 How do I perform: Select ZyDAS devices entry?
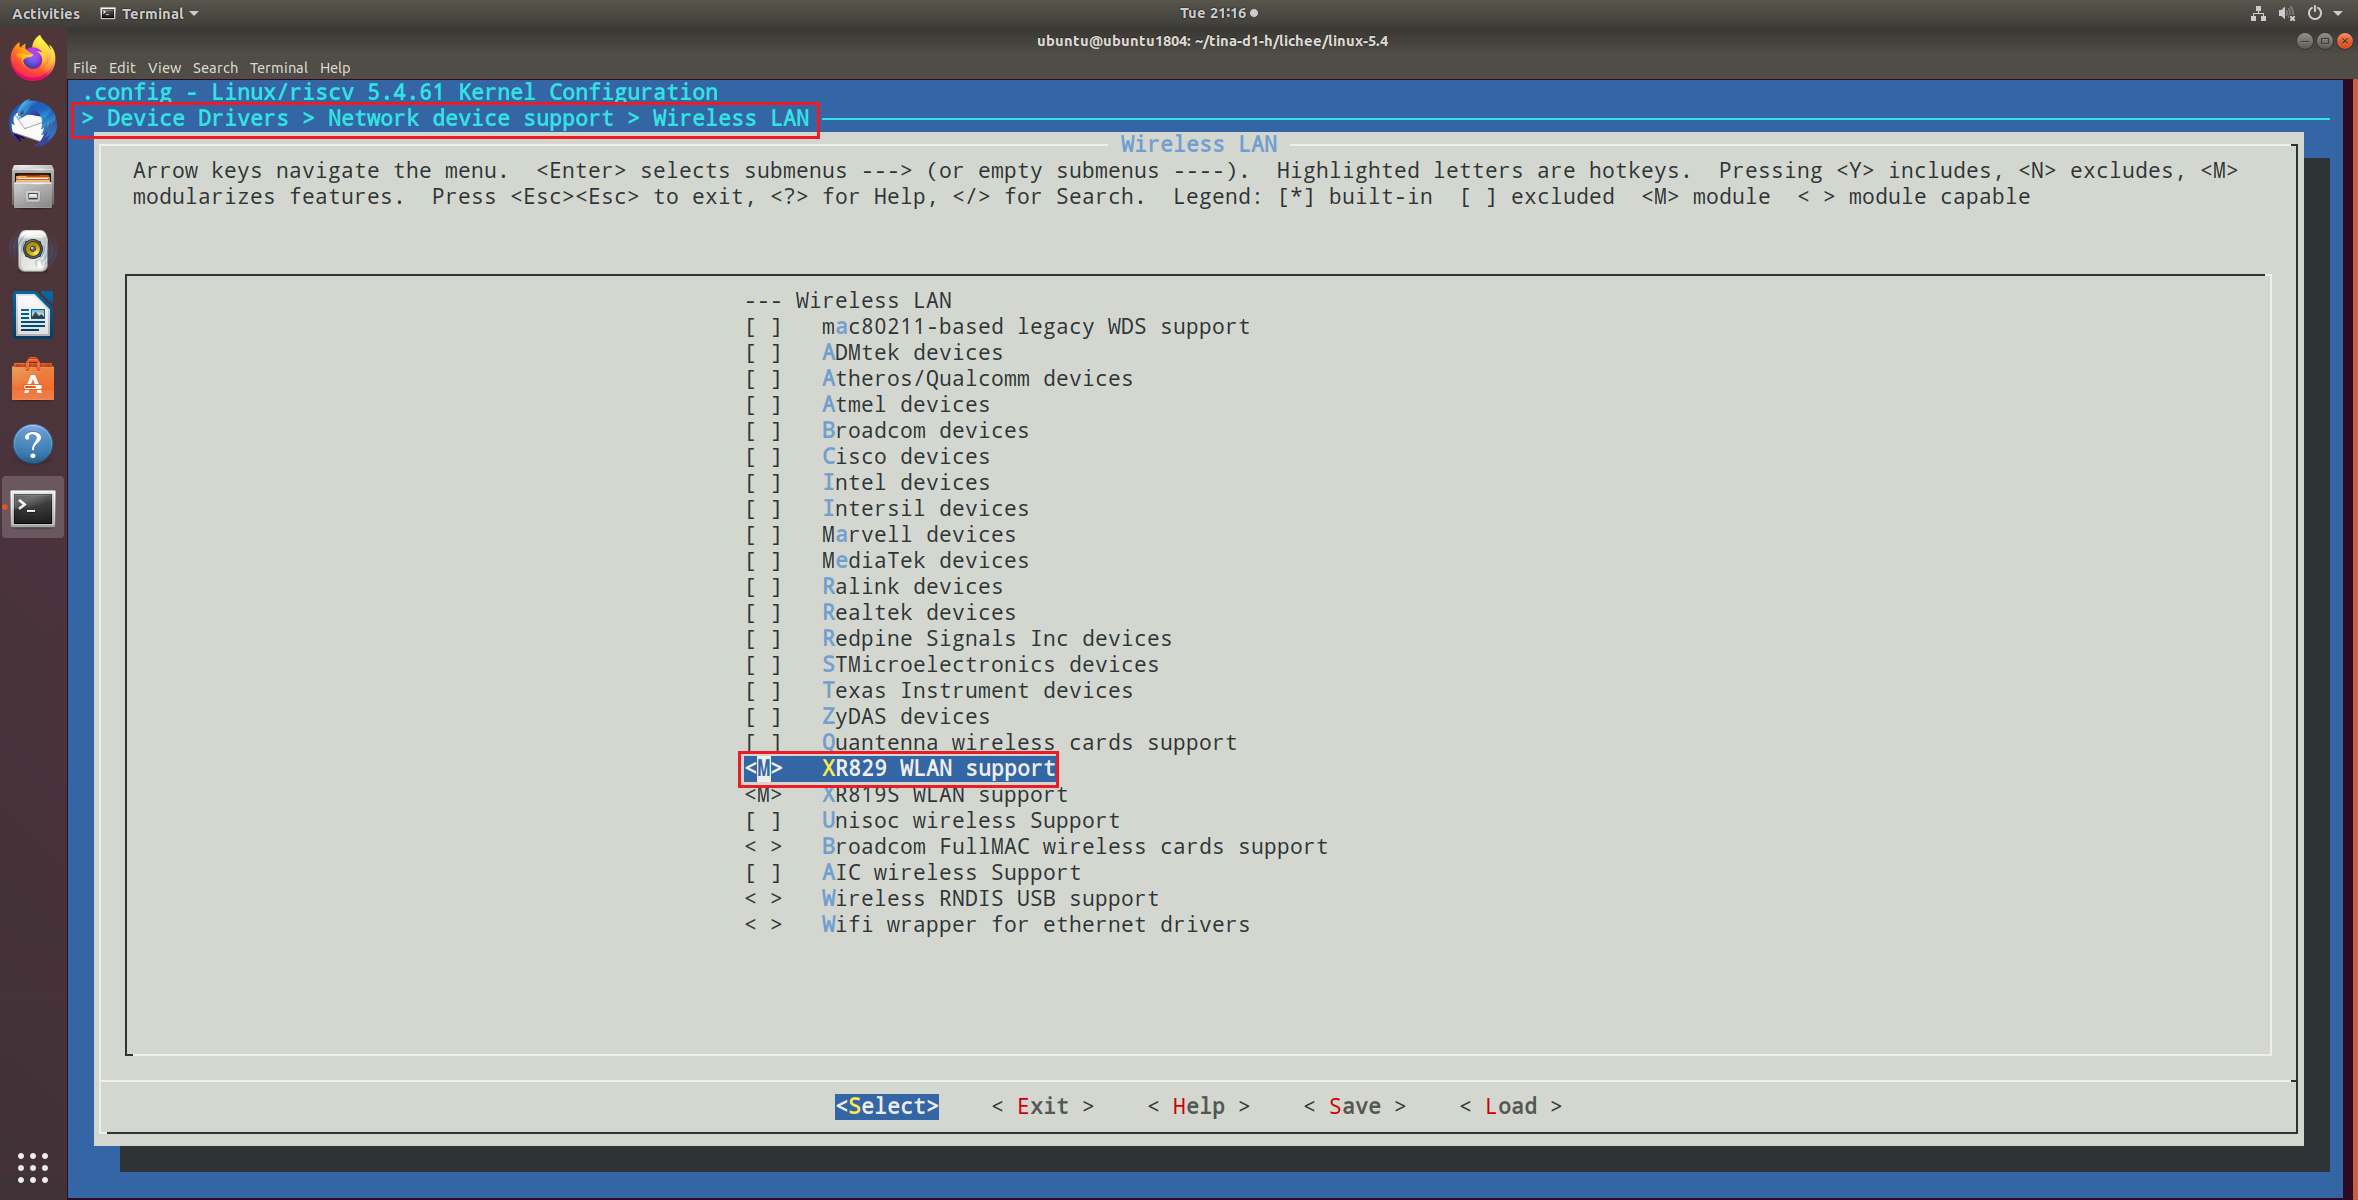pos(906,717)
